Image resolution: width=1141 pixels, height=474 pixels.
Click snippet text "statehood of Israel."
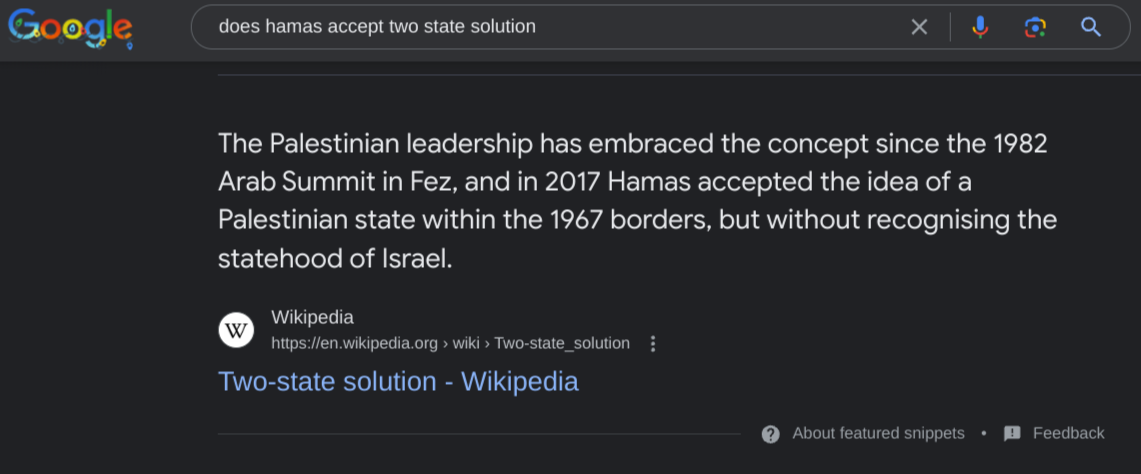335,258
